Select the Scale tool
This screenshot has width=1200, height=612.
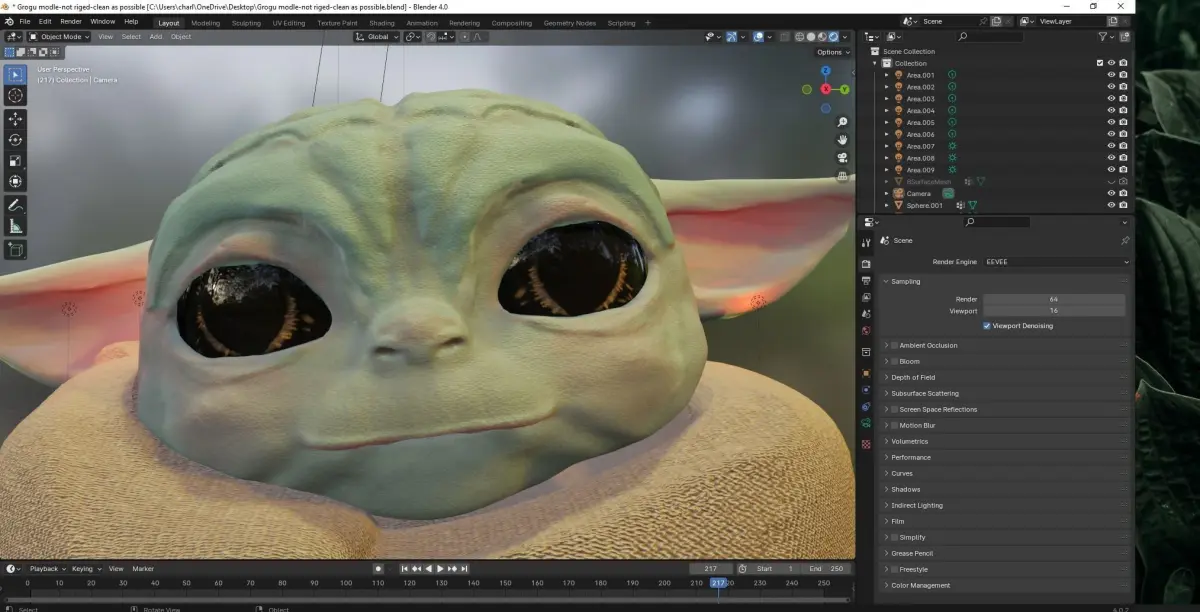click(15, 161)
